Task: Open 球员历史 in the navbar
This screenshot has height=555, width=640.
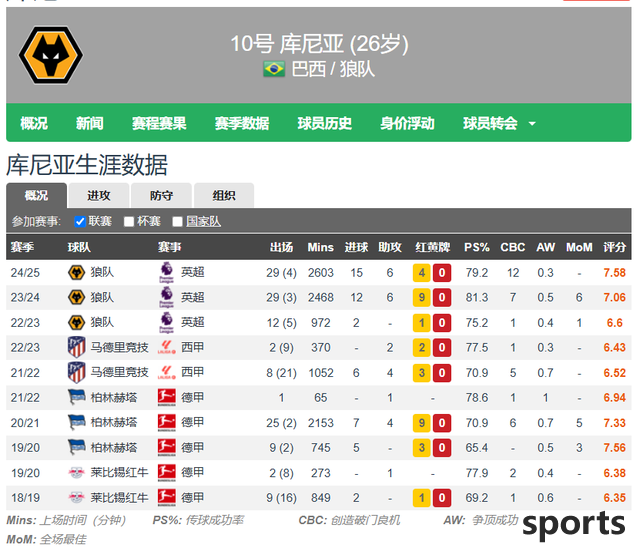Action: click(324, 123)
